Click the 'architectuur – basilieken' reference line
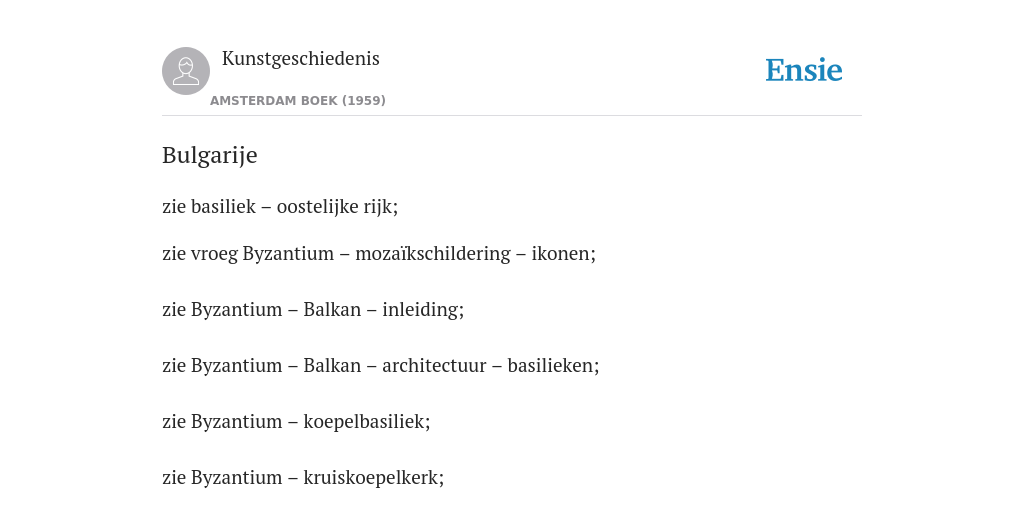Screen dimensions: 1024x512 pyautogui.click(x=381, y=366)
